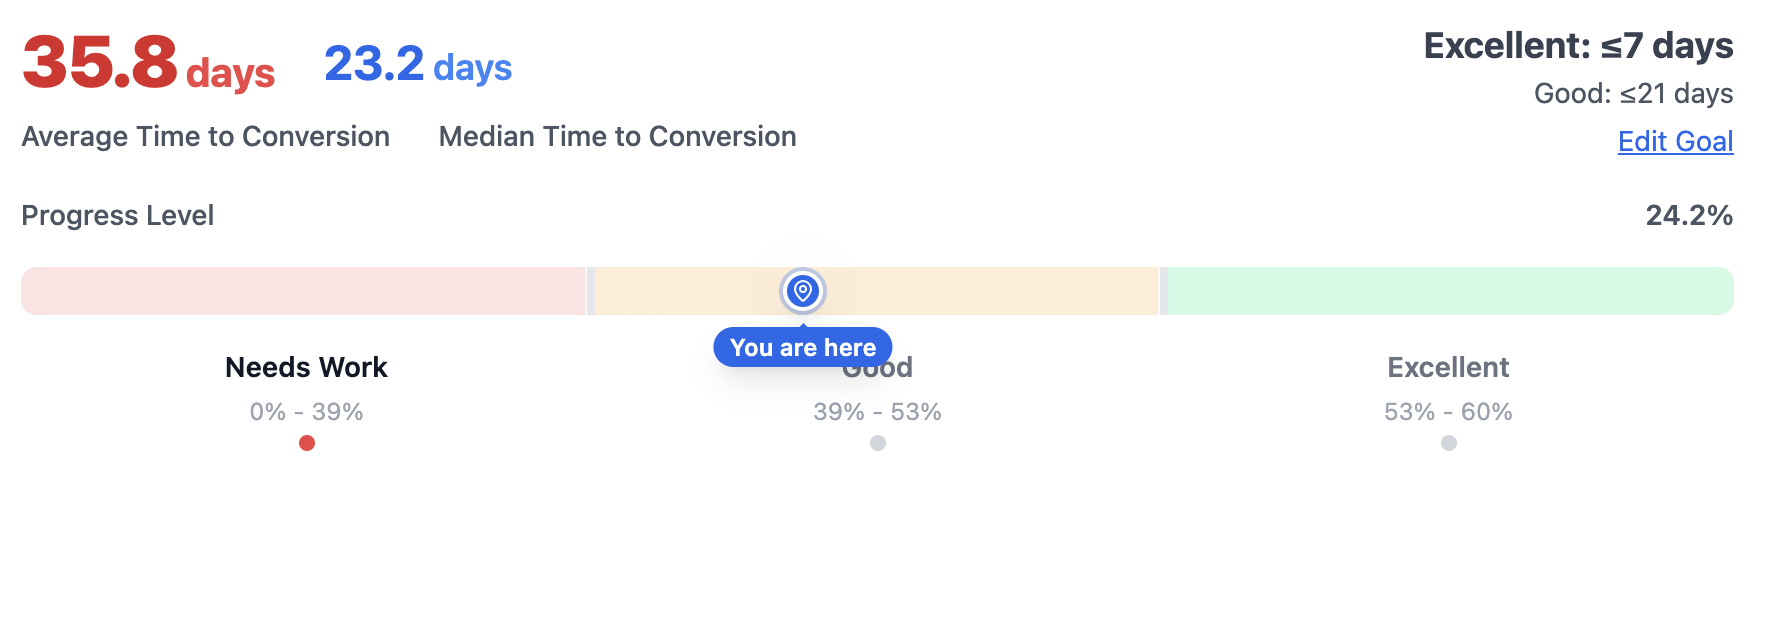Click the 24.2% progress percentage
This screenshot has width=1780, height=640.
point(1689,215)
